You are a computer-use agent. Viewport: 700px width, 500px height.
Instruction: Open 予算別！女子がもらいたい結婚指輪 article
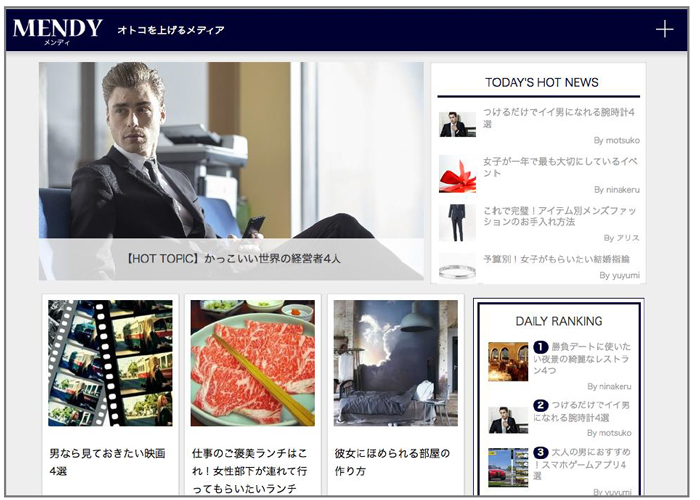tap(556, 259)
